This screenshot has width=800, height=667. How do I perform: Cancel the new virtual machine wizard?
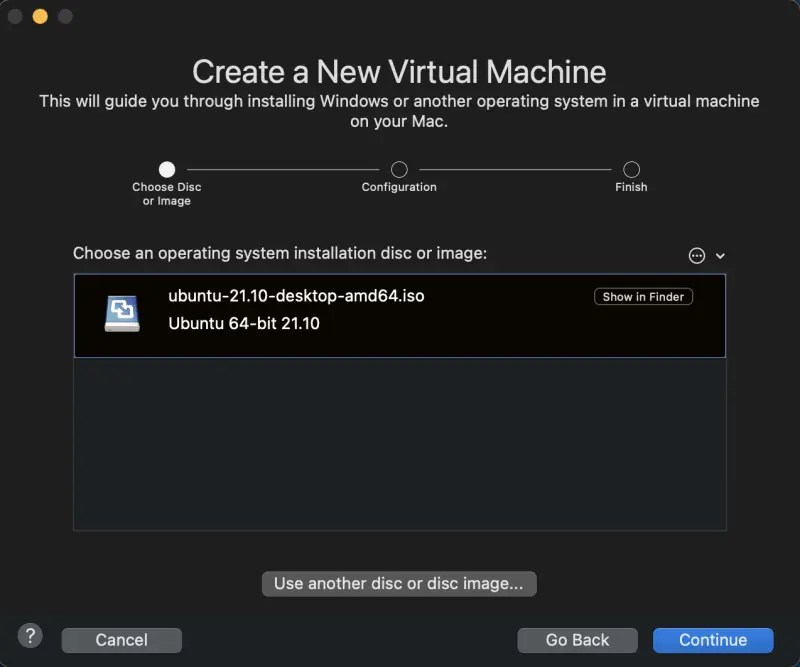121,640
